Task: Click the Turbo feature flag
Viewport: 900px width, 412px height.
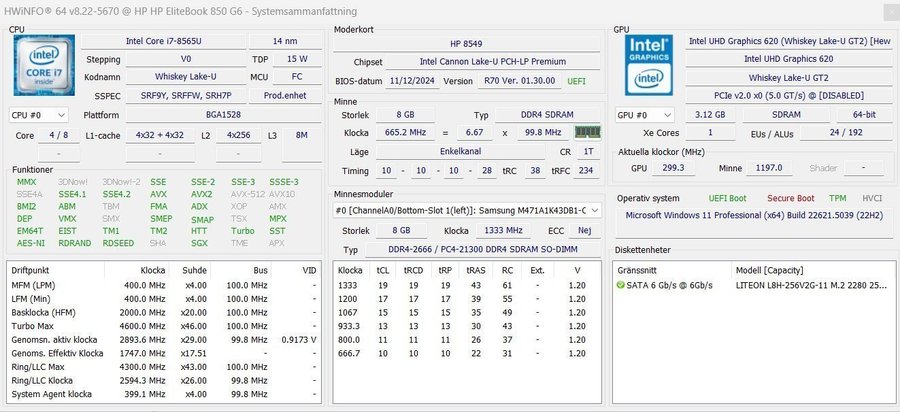Action: [x=242, y=231]
